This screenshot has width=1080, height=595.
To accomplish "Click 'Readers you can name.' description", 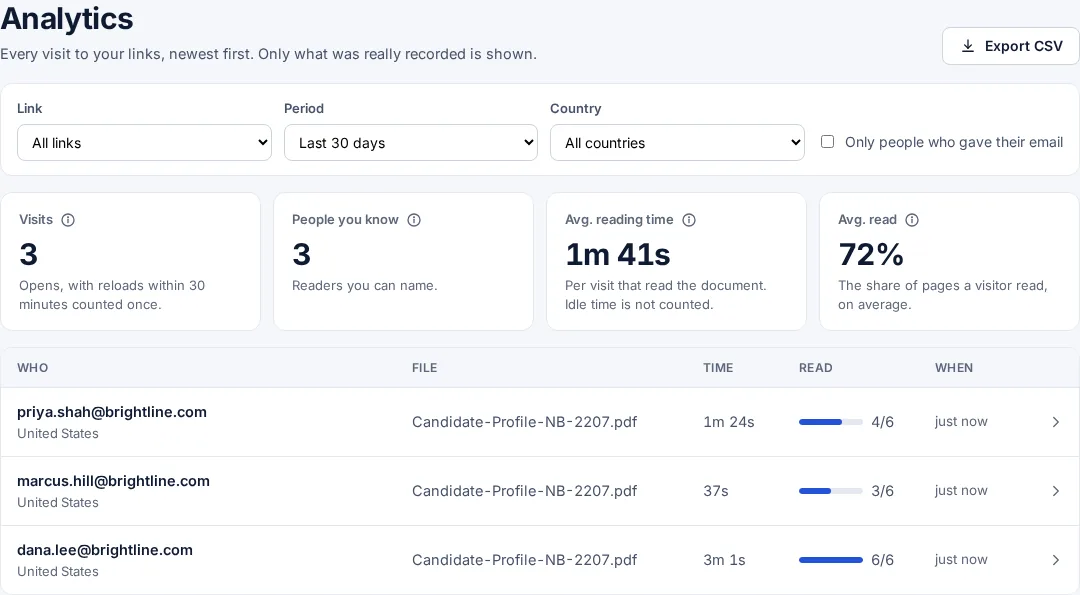I will click(x=364, y=285).
